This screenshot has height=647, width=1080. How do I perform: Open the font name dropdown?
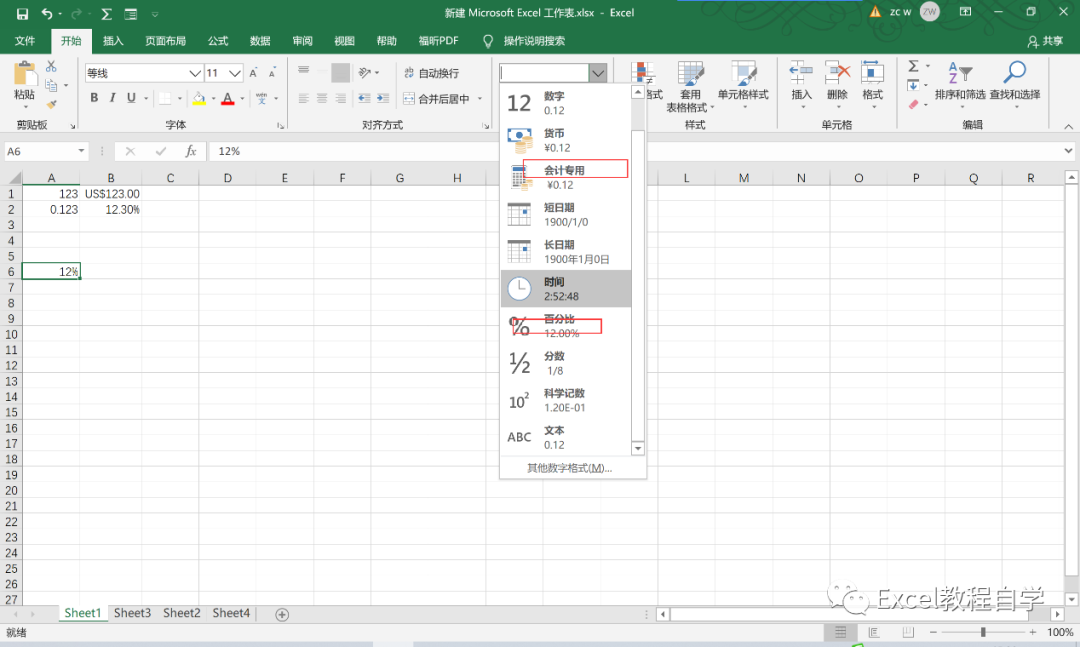coord(195,73)
